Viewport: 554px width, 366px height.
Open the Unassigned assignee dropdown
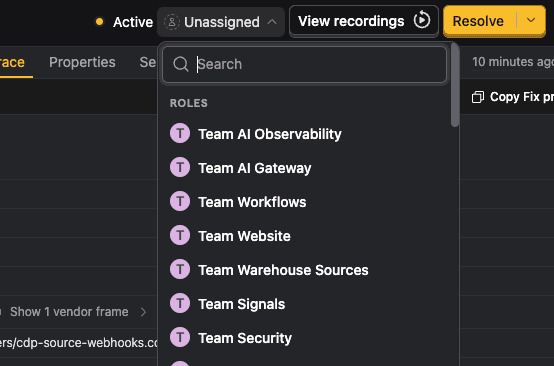pyautogui.click(x=221, y=22)
